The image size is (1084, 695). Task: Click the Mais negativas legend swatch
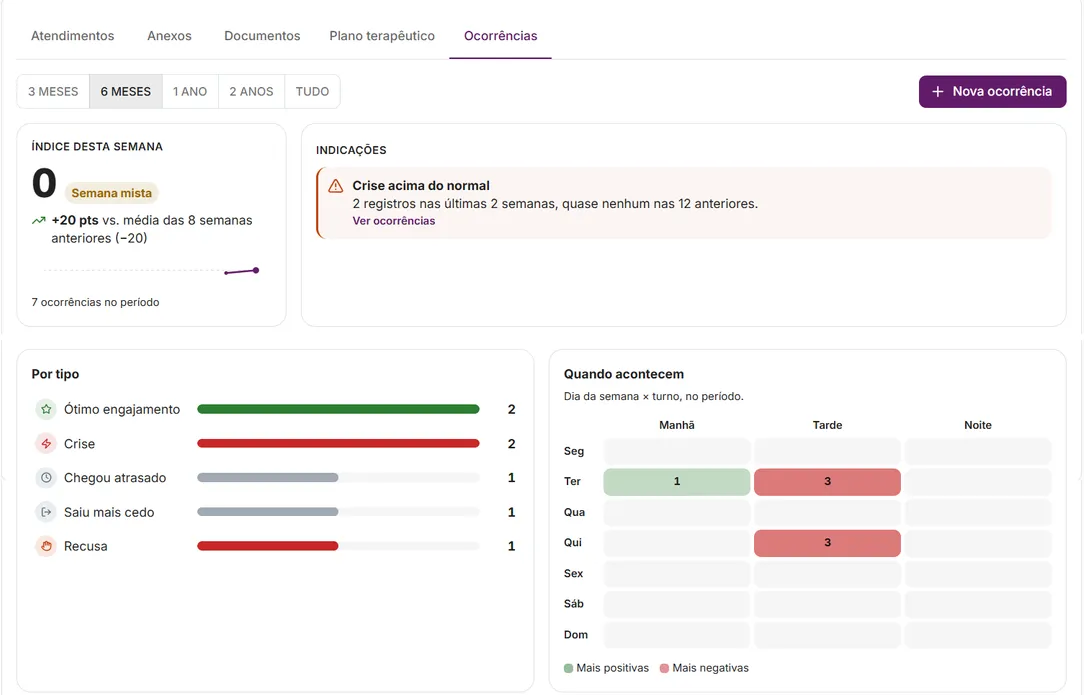tap(664, 668)
